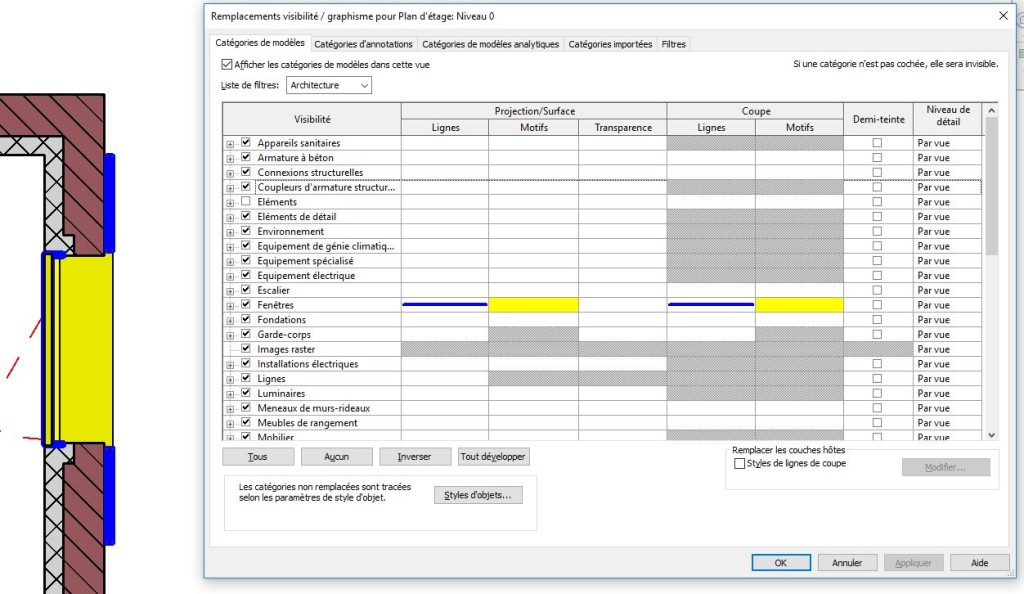Click the 'Styles d'objets...' button

coord(478,495)
